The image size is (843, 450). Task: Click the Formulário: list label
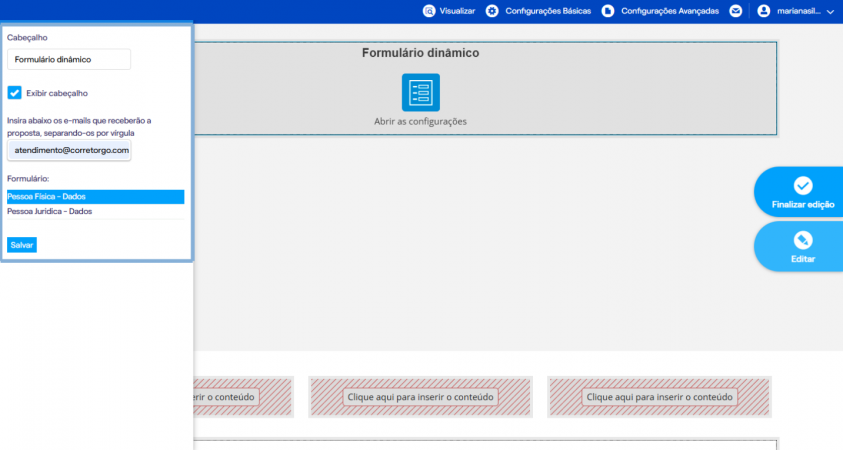click(28, 178)
